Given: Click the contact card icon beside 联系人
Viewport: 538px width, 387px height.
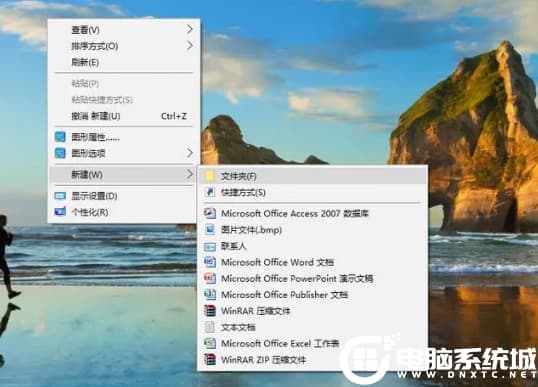Looking at the screenshot, I should 210,246.
